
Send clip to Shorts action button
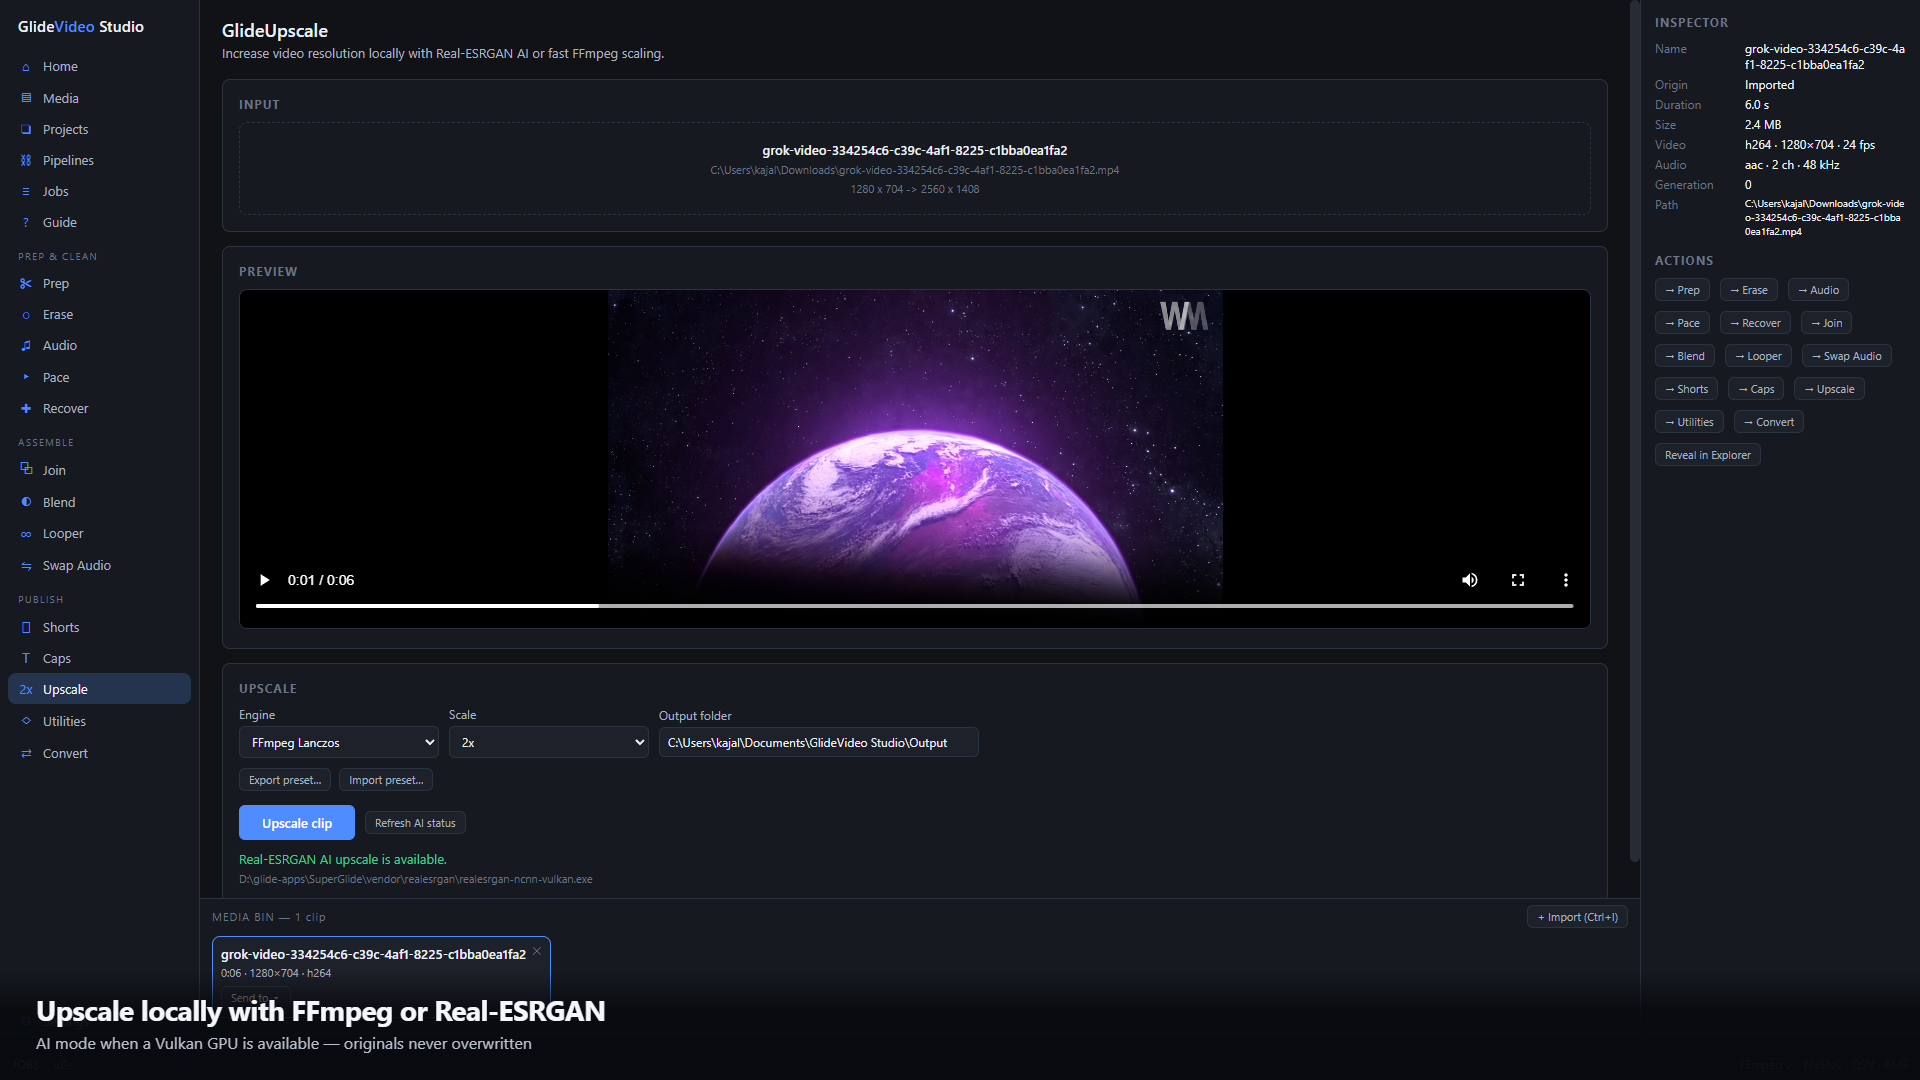[x=1686, y=389]
